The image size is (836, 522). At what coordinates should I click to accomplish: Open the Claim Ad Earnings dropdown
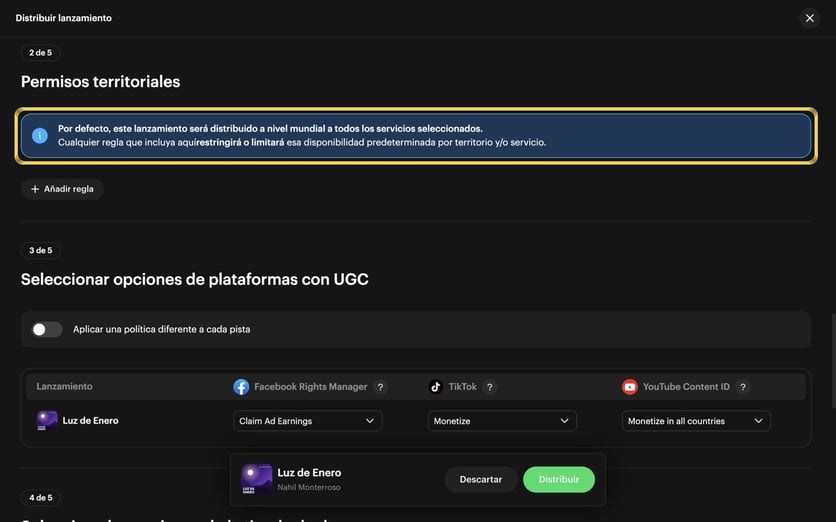coord(308,421)
